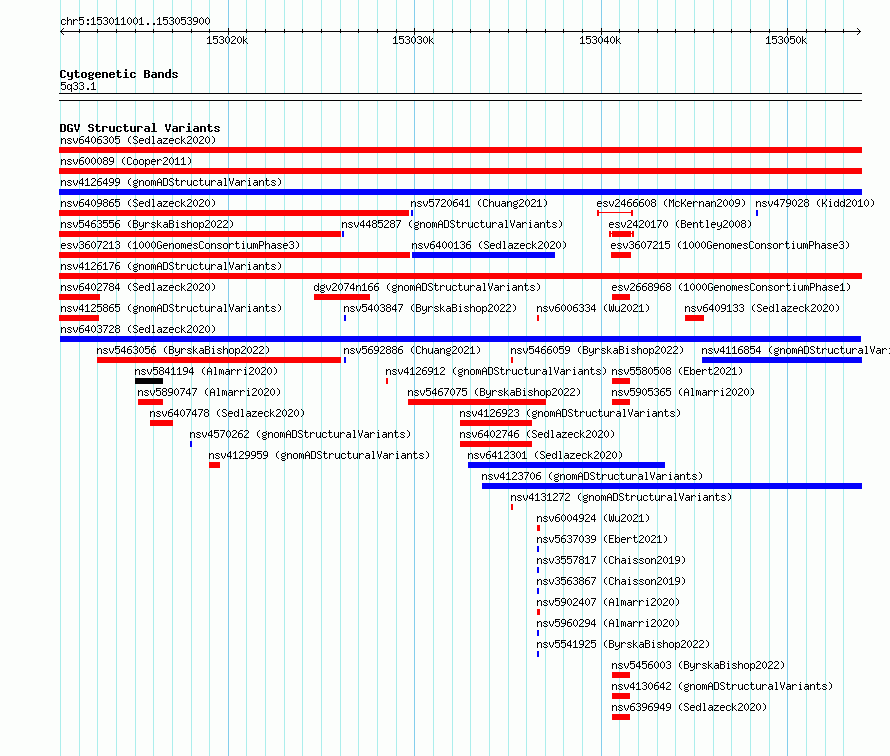The width and height of the screenshot is (890, 756).
Task: Select nsv5637039 (Ebert2021) label
Action: pyautogui.click(x=602, y=539)
